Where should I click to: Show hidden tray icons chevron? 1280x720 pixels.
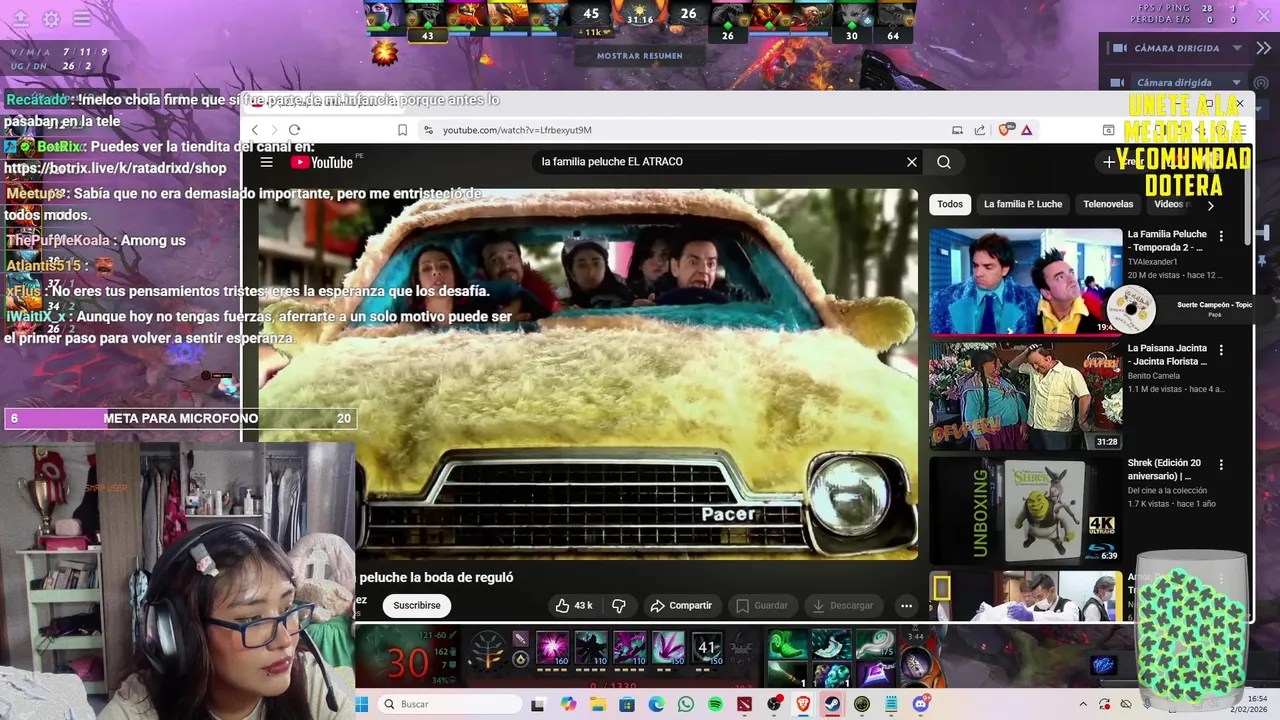[x=1083, y=704]
